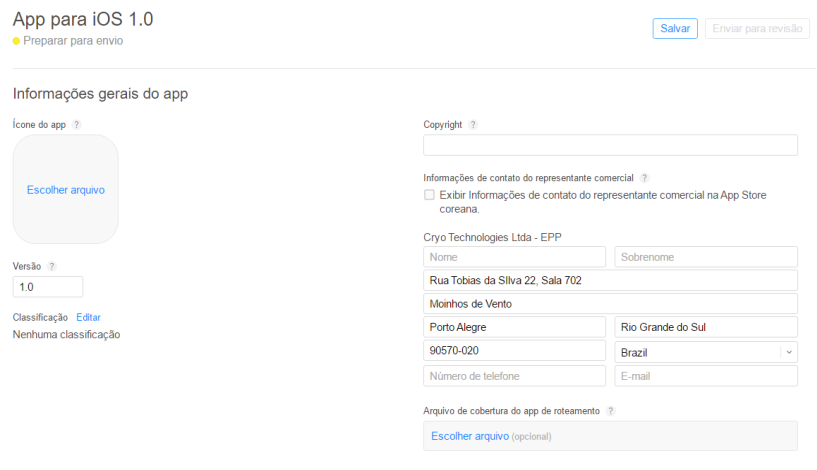Click help icon next to Ícone do app
The width and height of the screenshot is (817, 470).
tap(76, 125)
